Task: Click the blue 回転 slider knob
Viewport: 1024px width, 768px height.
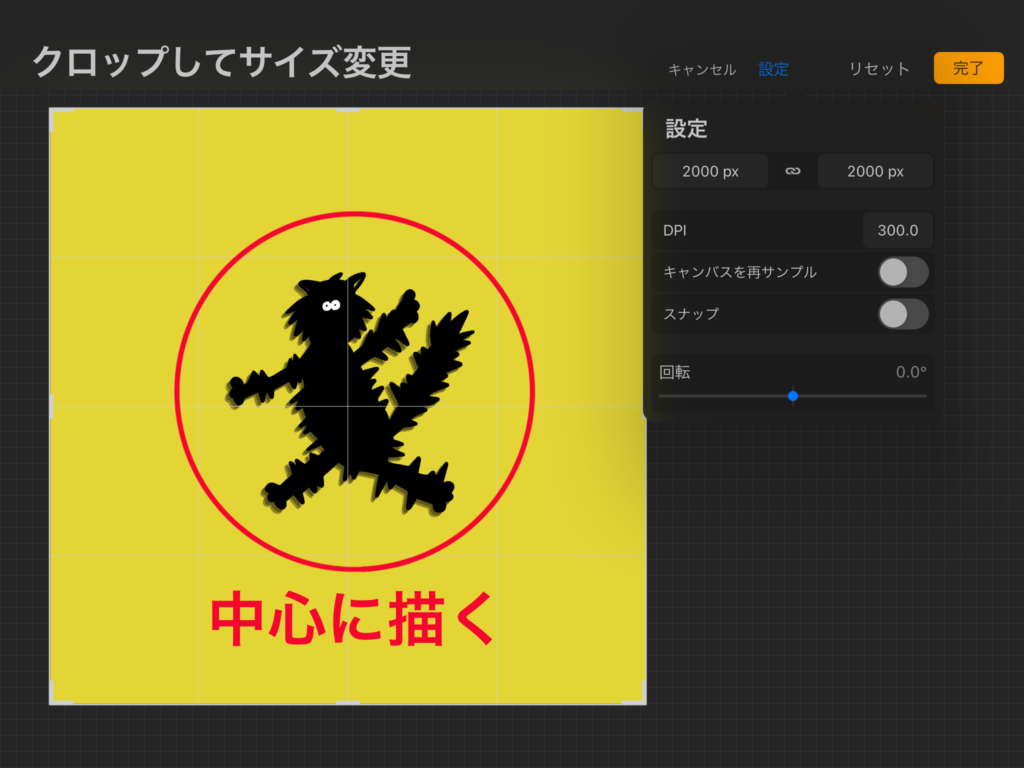Action: click(793, 396)
